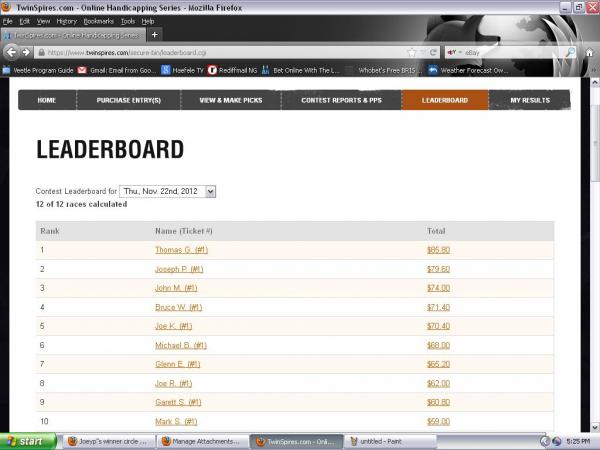This screenshot has width=600, height=450.
Task: Open the Bookmarks menu in menu bar
Action: [98, 20]
